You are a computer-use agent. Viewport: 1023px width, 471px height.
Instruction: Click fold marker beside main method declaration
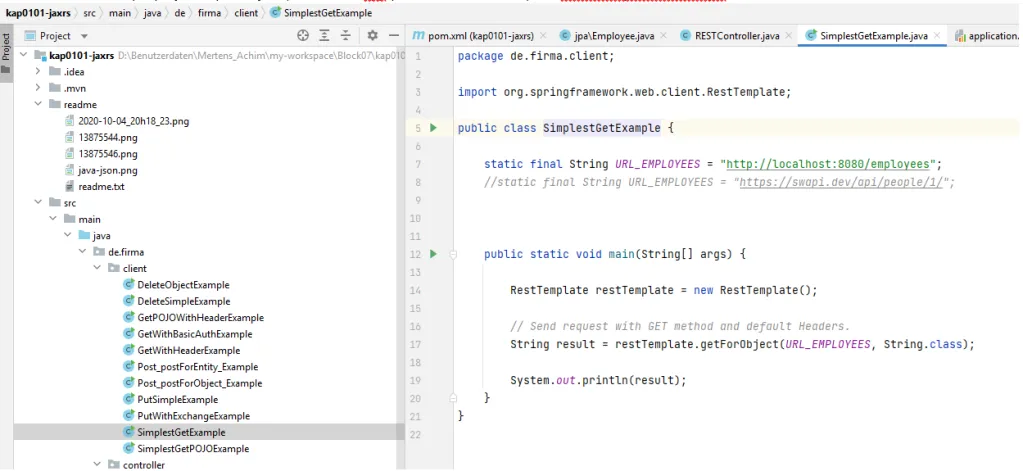point(453,254)
